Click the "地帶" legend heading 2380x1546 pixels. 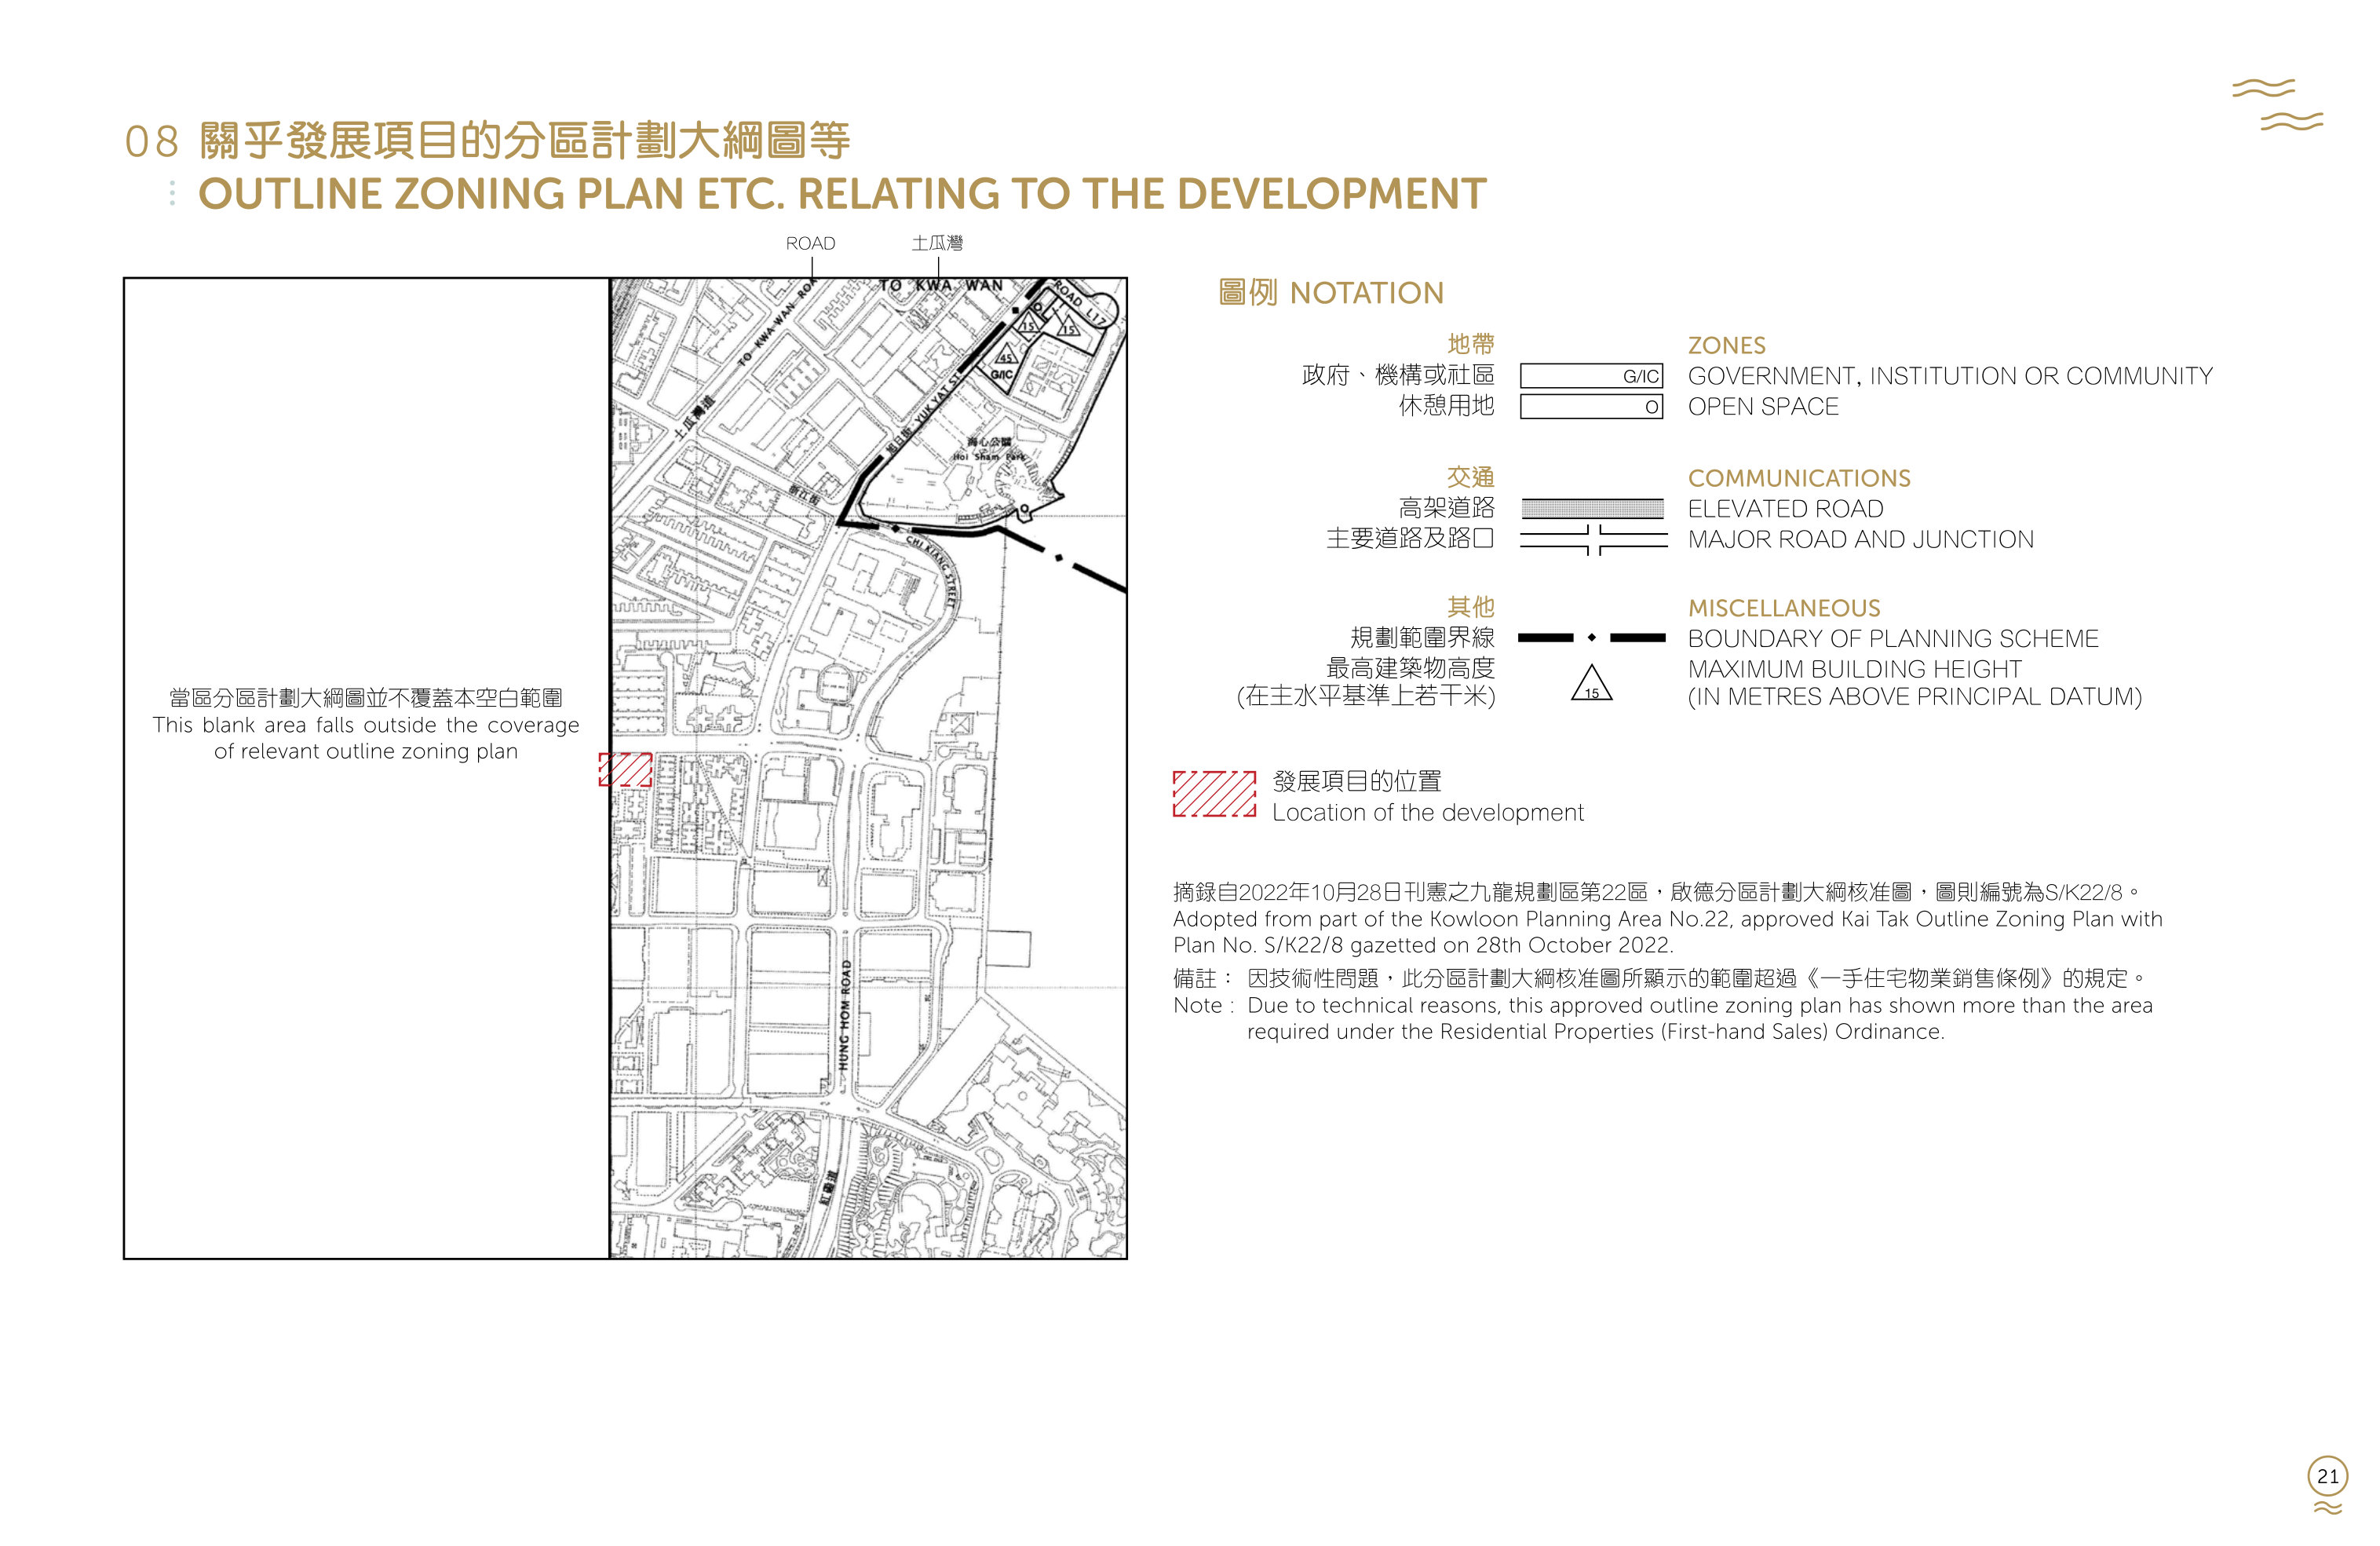click(1471, 344)
